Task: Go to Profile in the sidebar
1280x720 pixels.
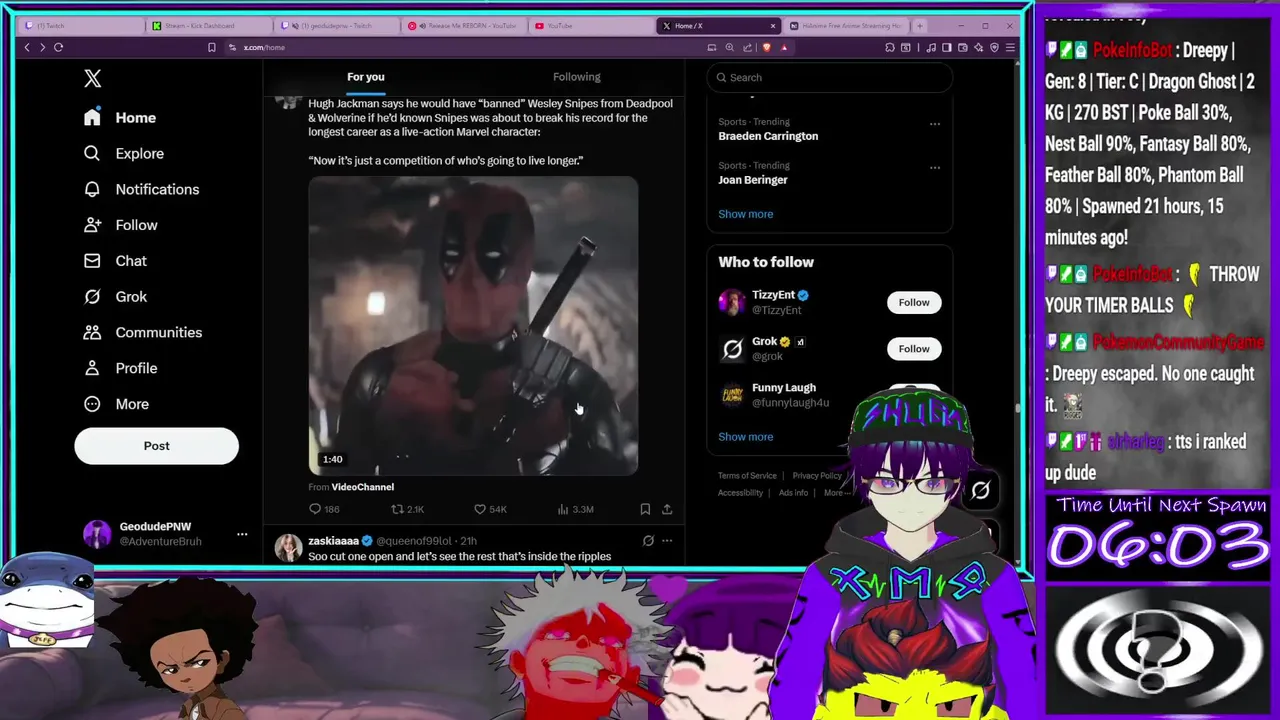Action: (120, 368)
